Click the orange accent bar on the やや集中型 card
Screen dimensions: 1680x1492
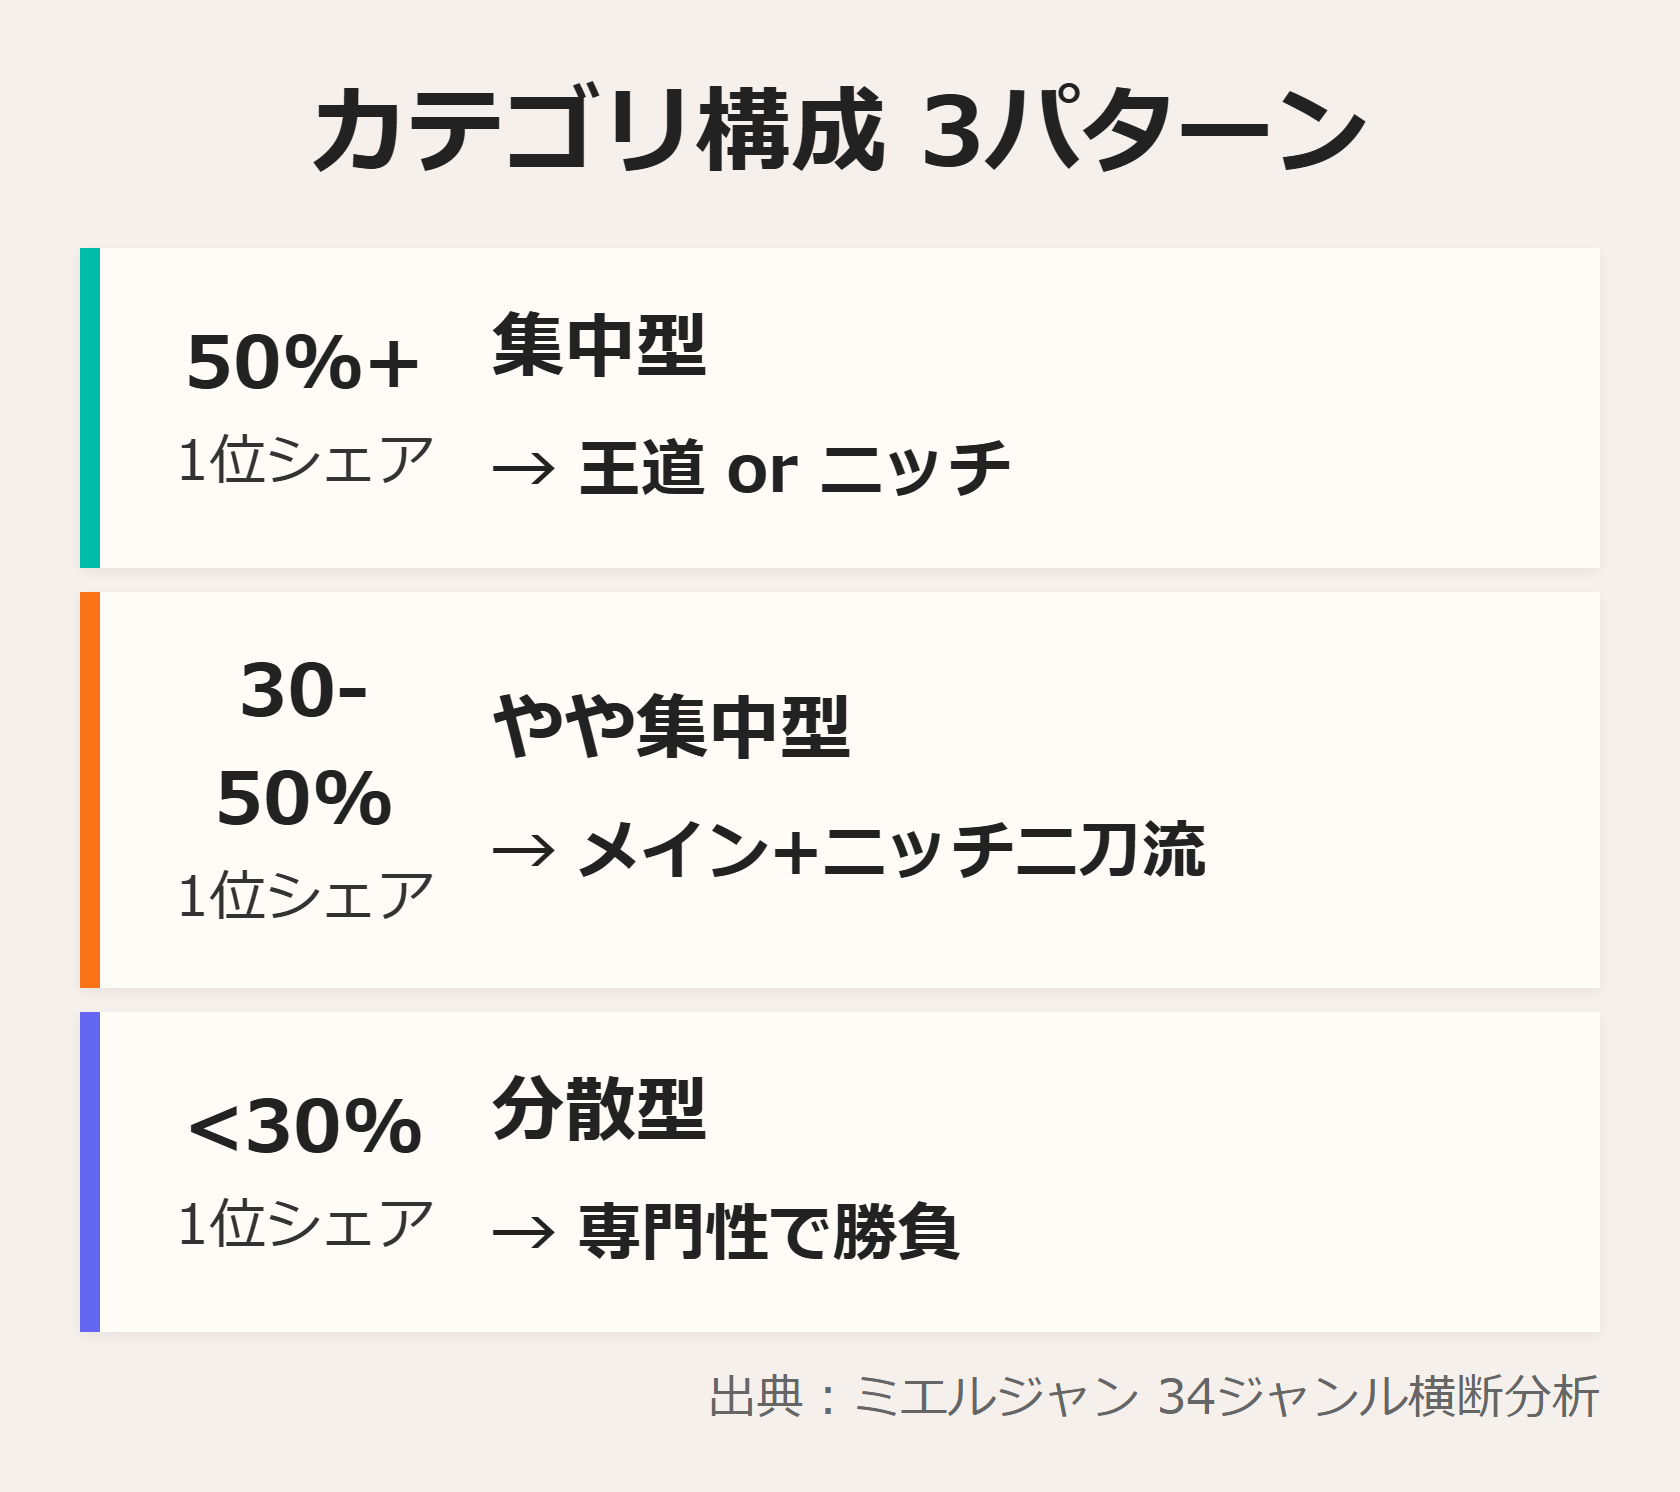click(90, 790)
